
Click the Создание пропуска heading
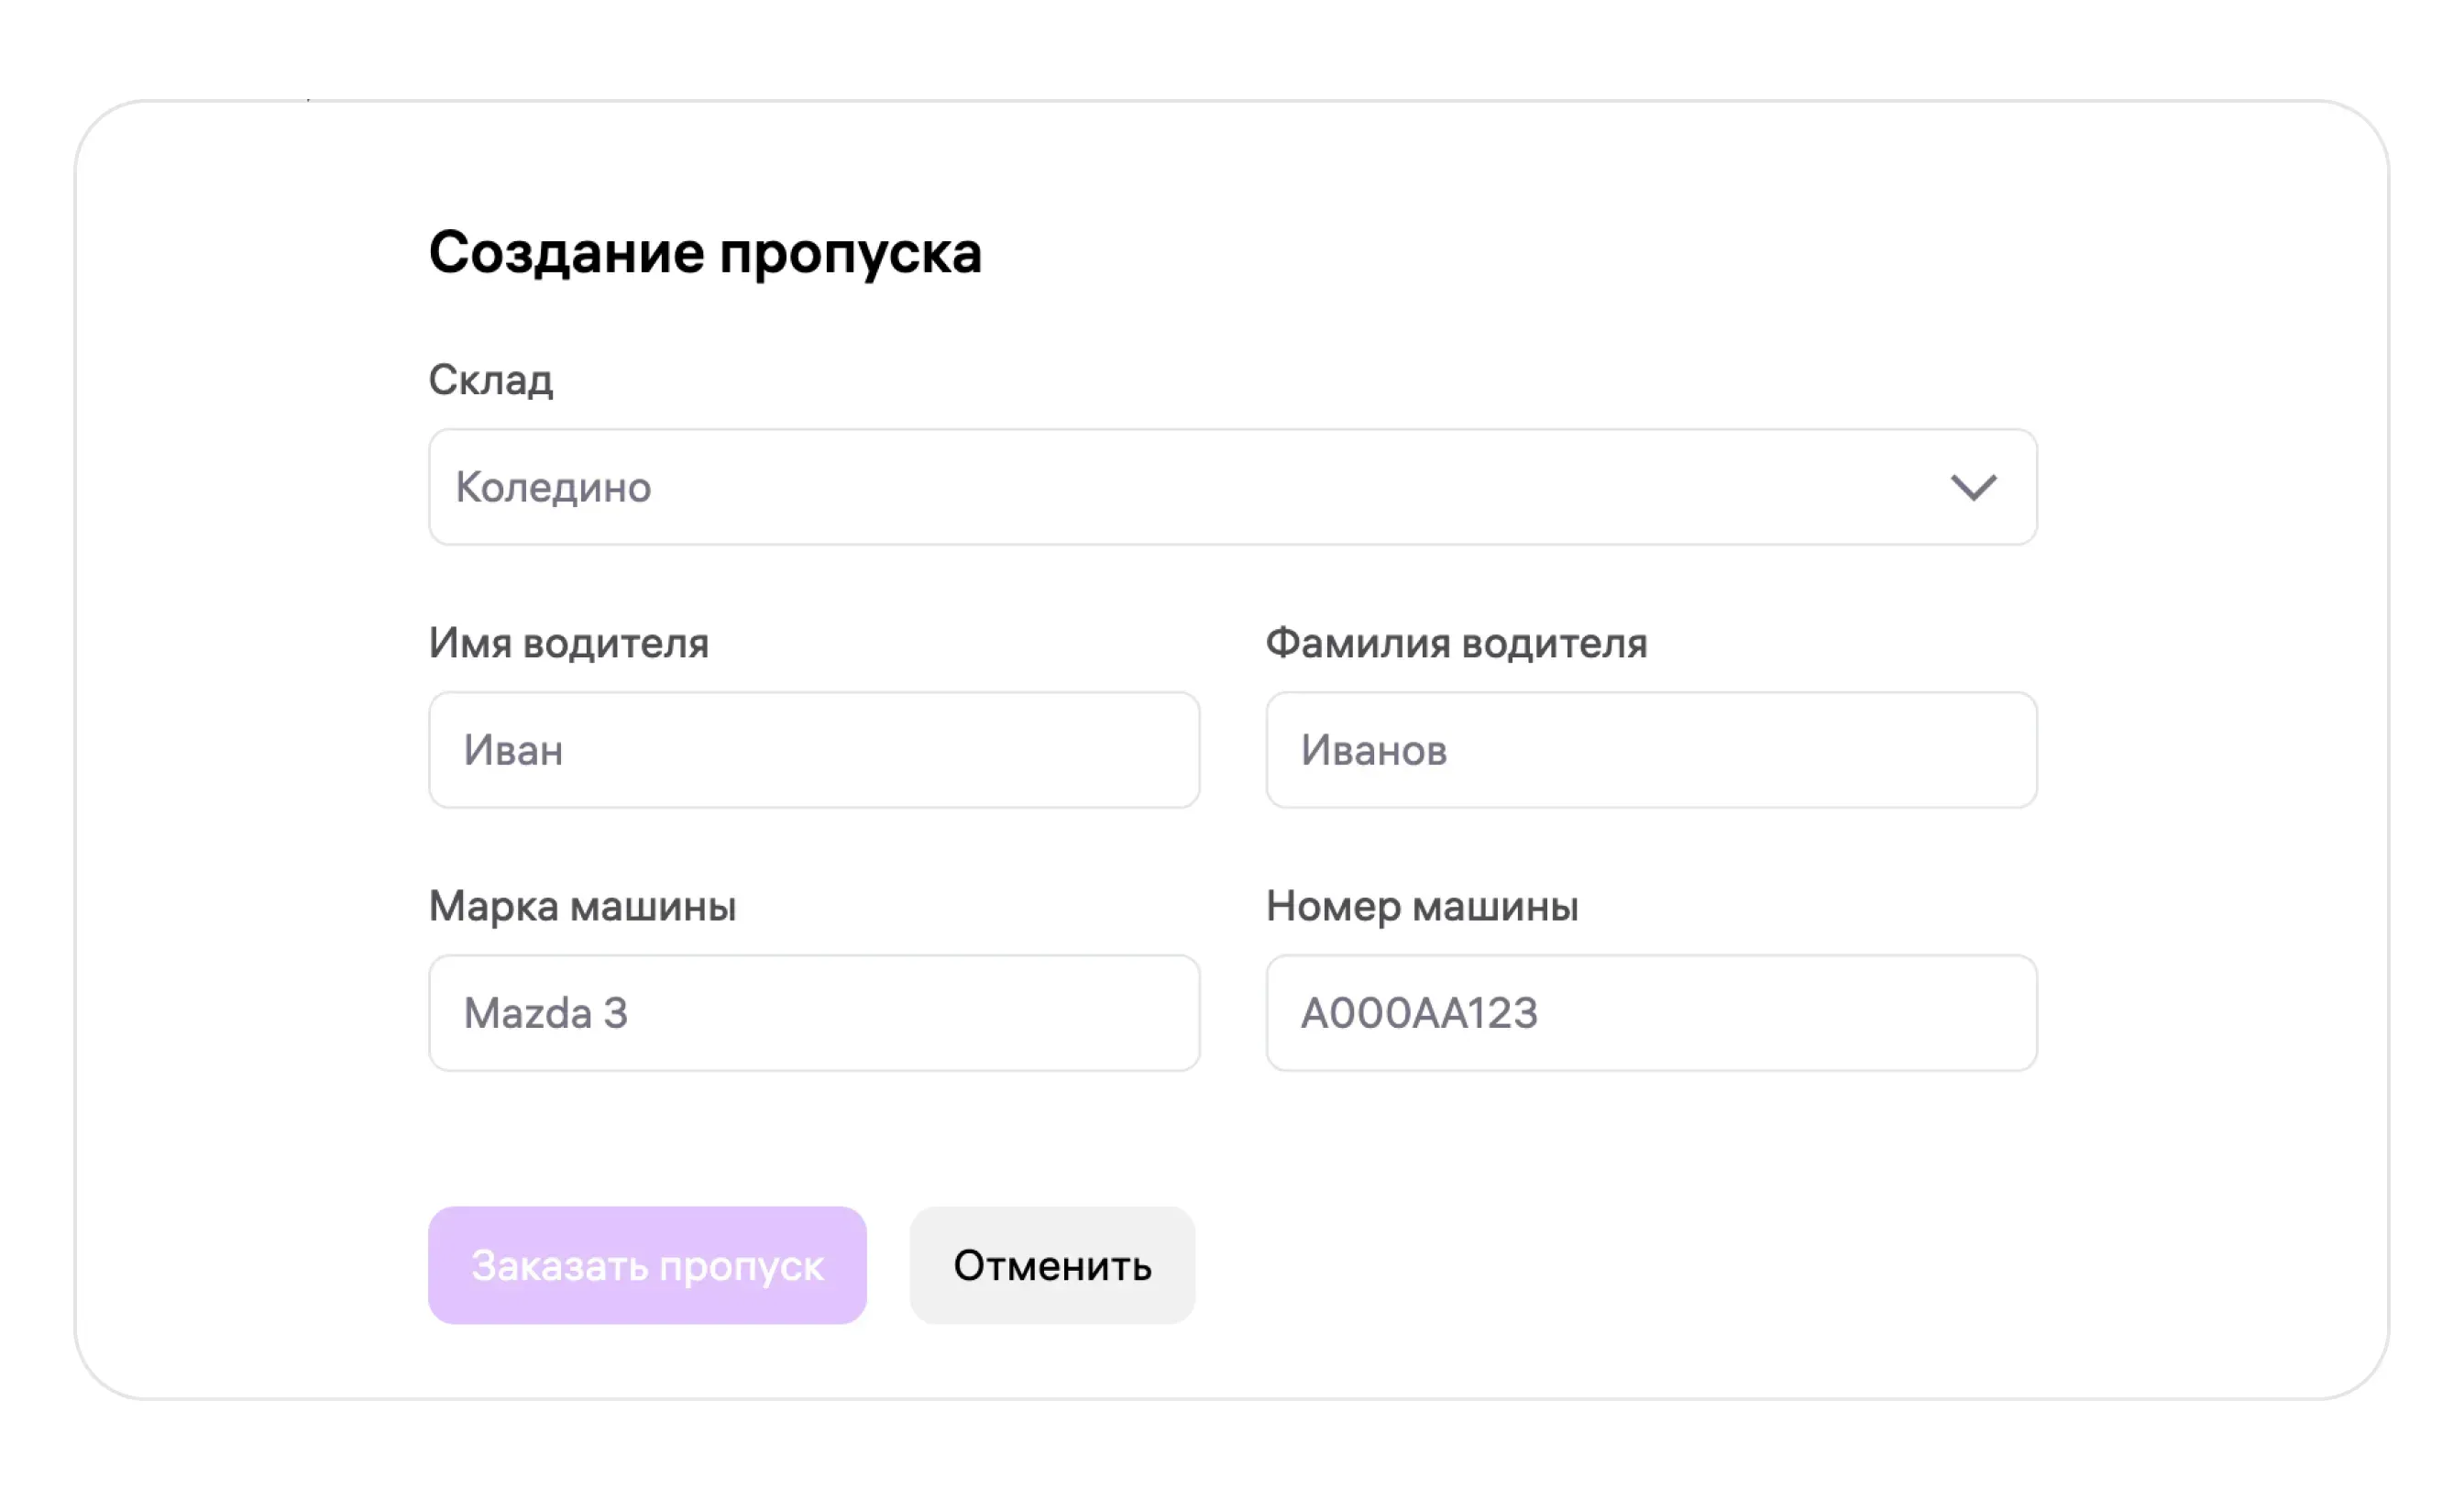tap(705, 252)
